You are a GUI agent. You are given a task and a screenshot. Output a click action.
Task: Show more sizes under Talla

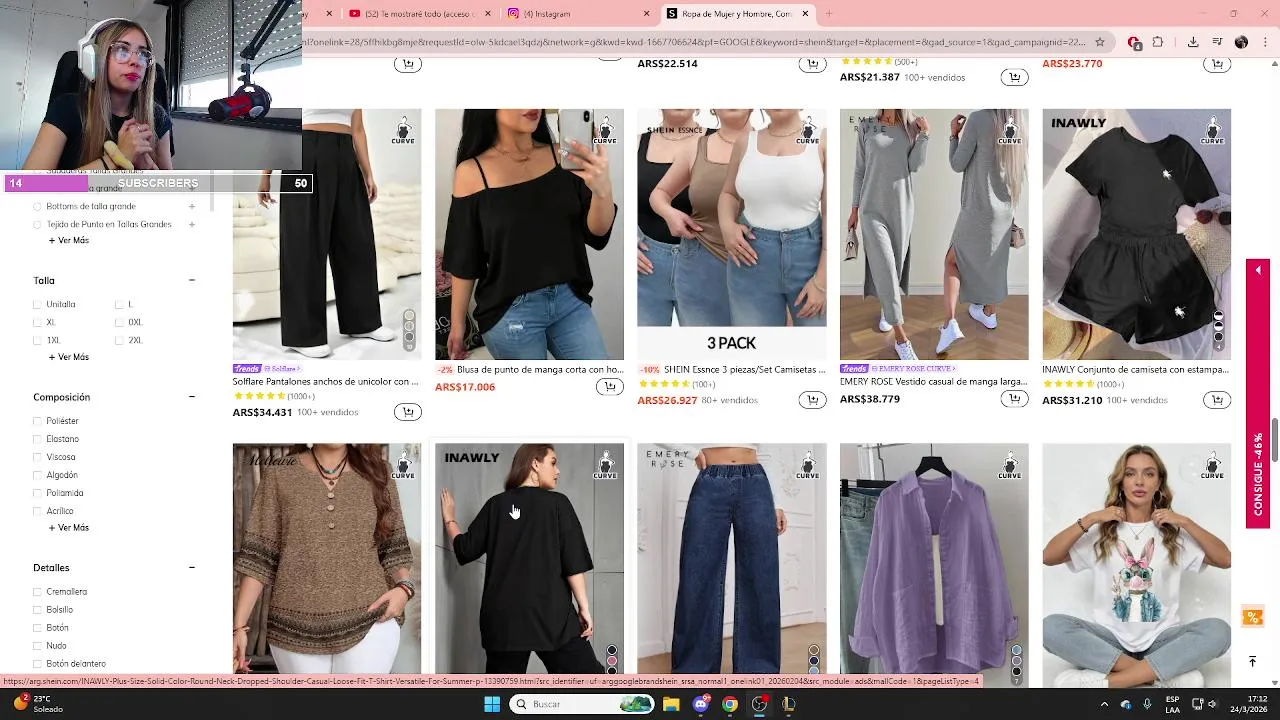point(69,357)
